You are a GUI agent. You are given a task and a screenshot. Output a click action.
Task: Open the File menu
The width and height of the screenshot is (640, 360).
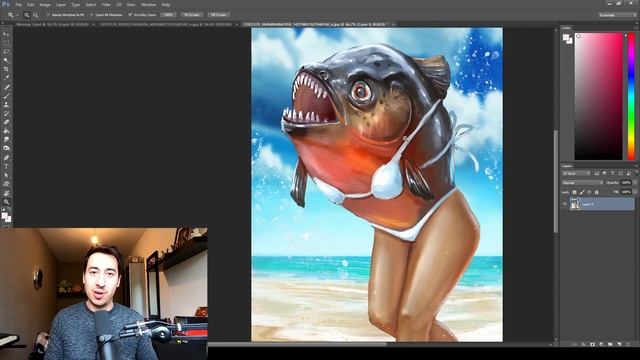tap(18, 4)
